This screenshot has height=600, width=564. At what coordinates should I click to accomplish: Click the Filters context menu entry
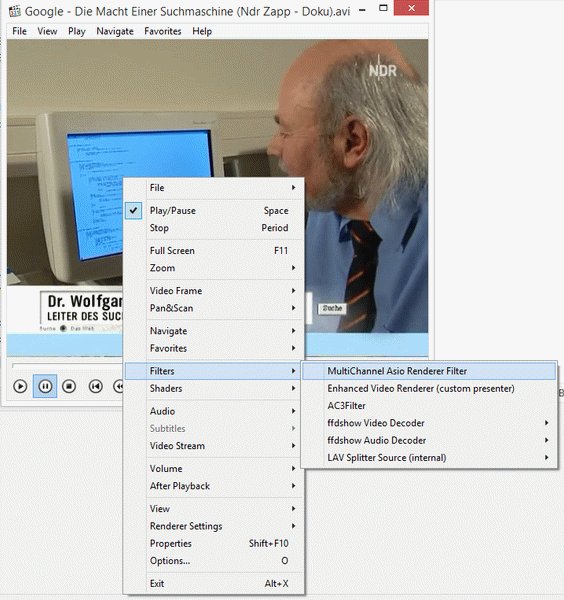[x=214, y=371]
